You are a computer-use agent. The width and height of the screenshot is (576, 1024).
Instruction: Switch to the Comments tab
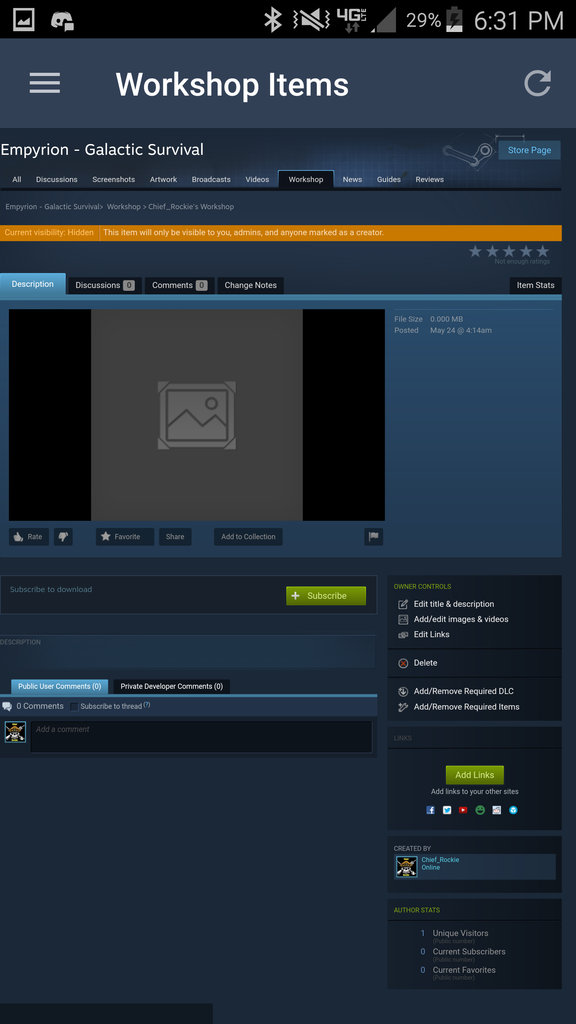(179, 285)
